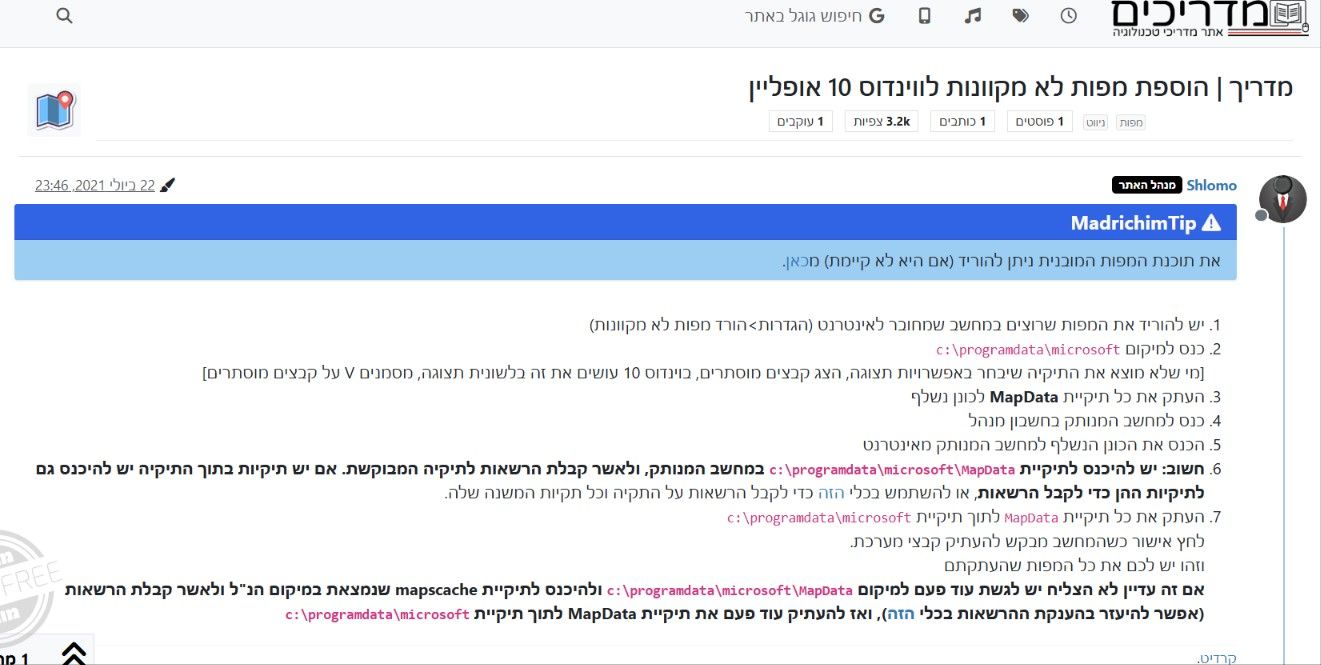Click the scroll-to-top double chevron
Image resolution: width=1321 pixels, height=665 pixels.
pyautogui.click(x=73, y=653)
